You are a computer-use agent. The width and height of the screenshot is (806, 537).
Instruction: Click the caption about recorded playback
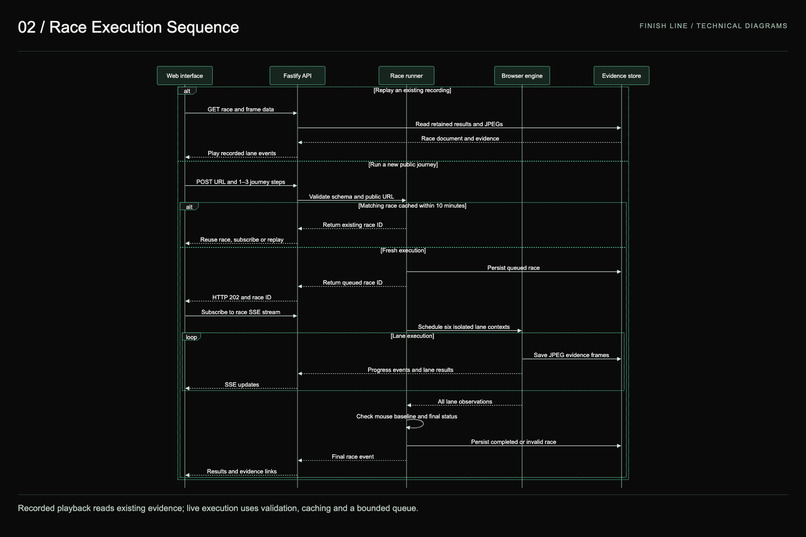pos(218,508)
